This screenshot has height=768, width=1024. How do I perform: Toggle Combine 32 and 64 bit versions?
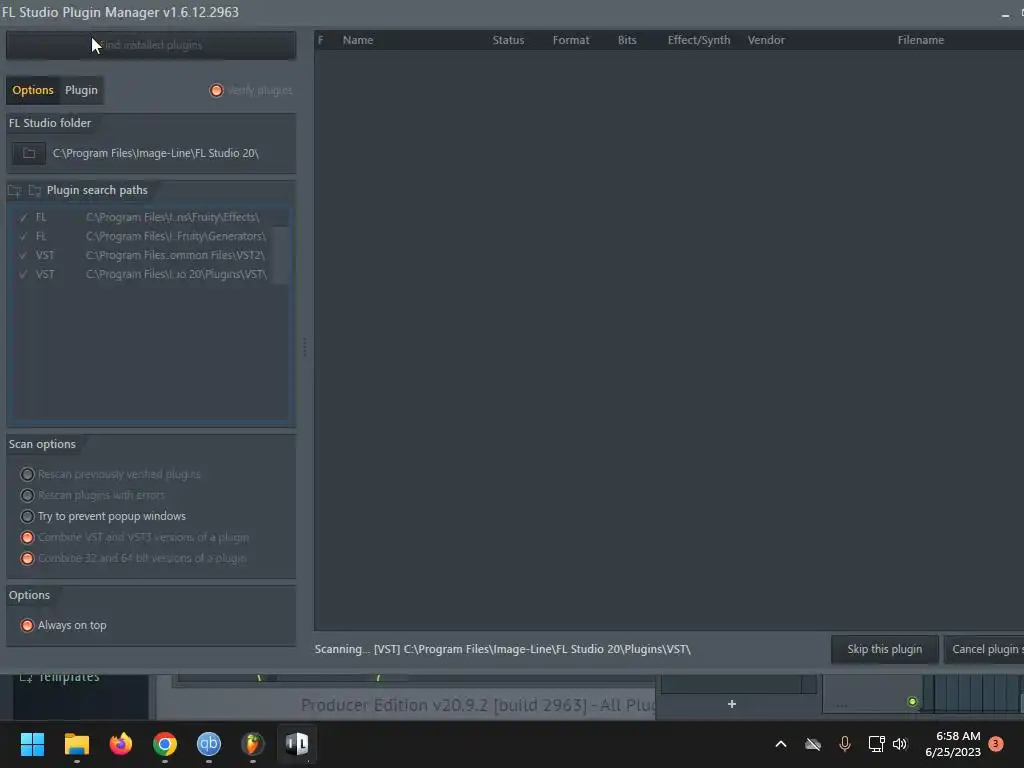pyautogui.click(x=27, y=558)
